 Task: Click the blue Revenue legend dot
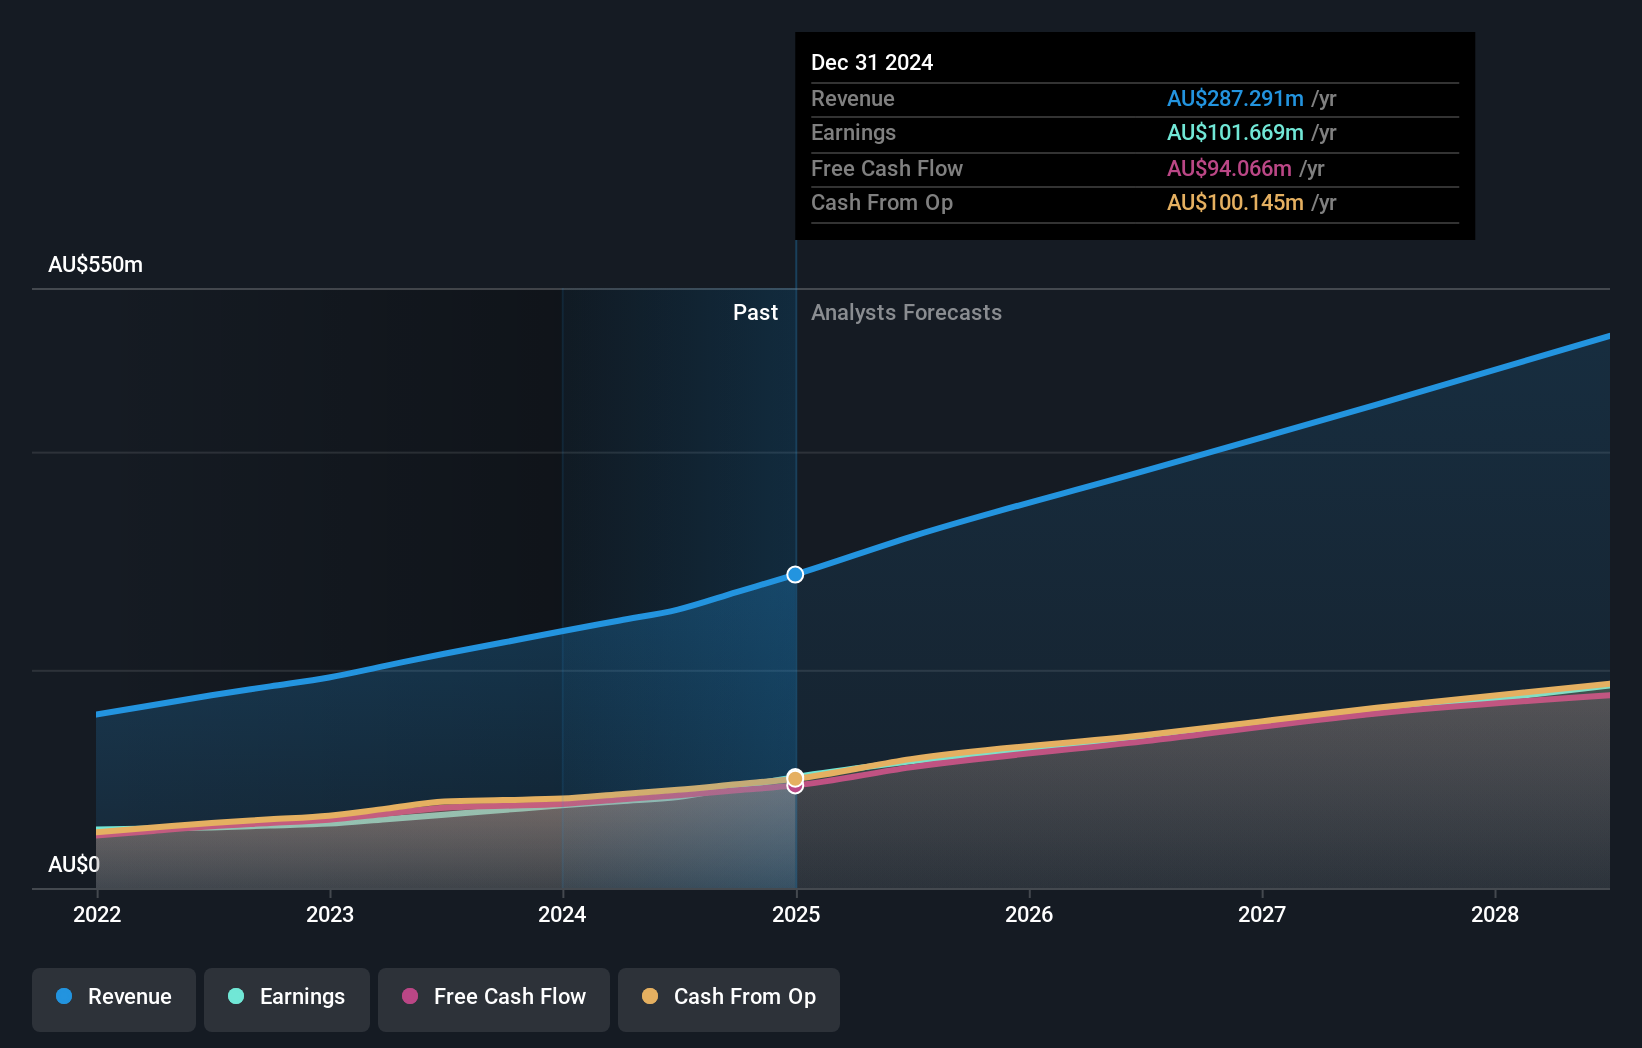(x=64, y=996)
